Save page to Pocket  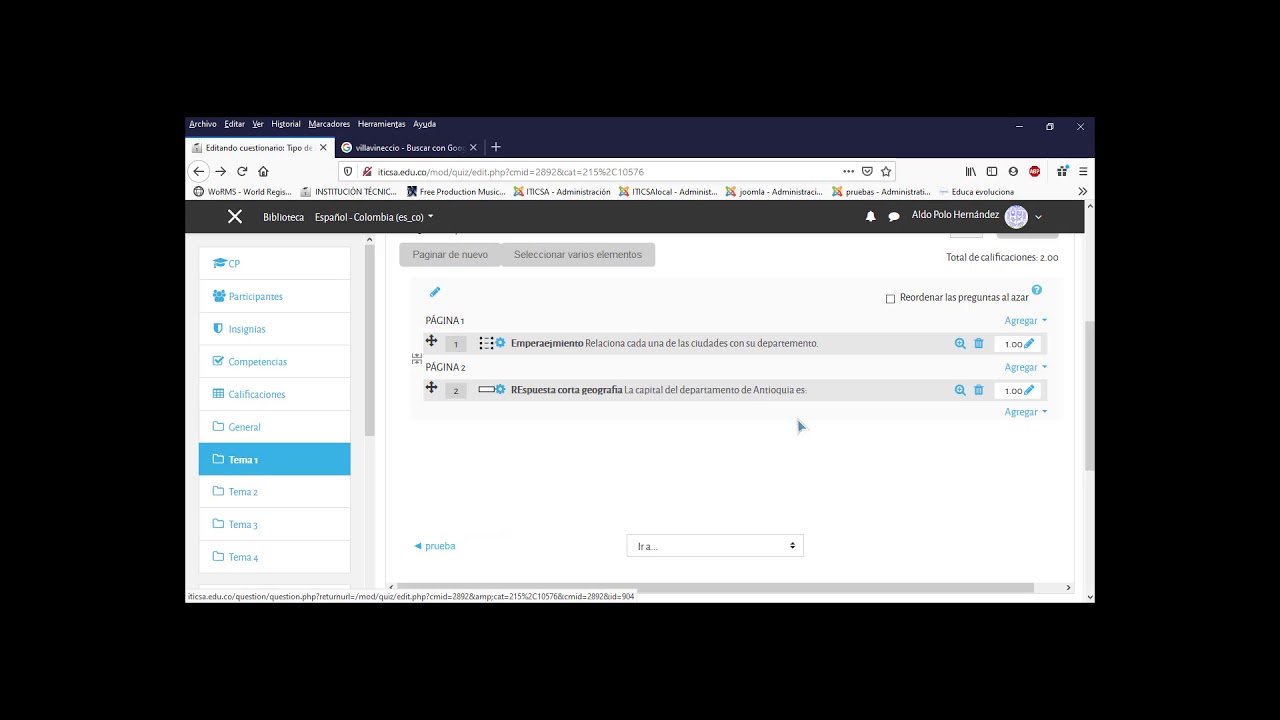click(867, 171)
